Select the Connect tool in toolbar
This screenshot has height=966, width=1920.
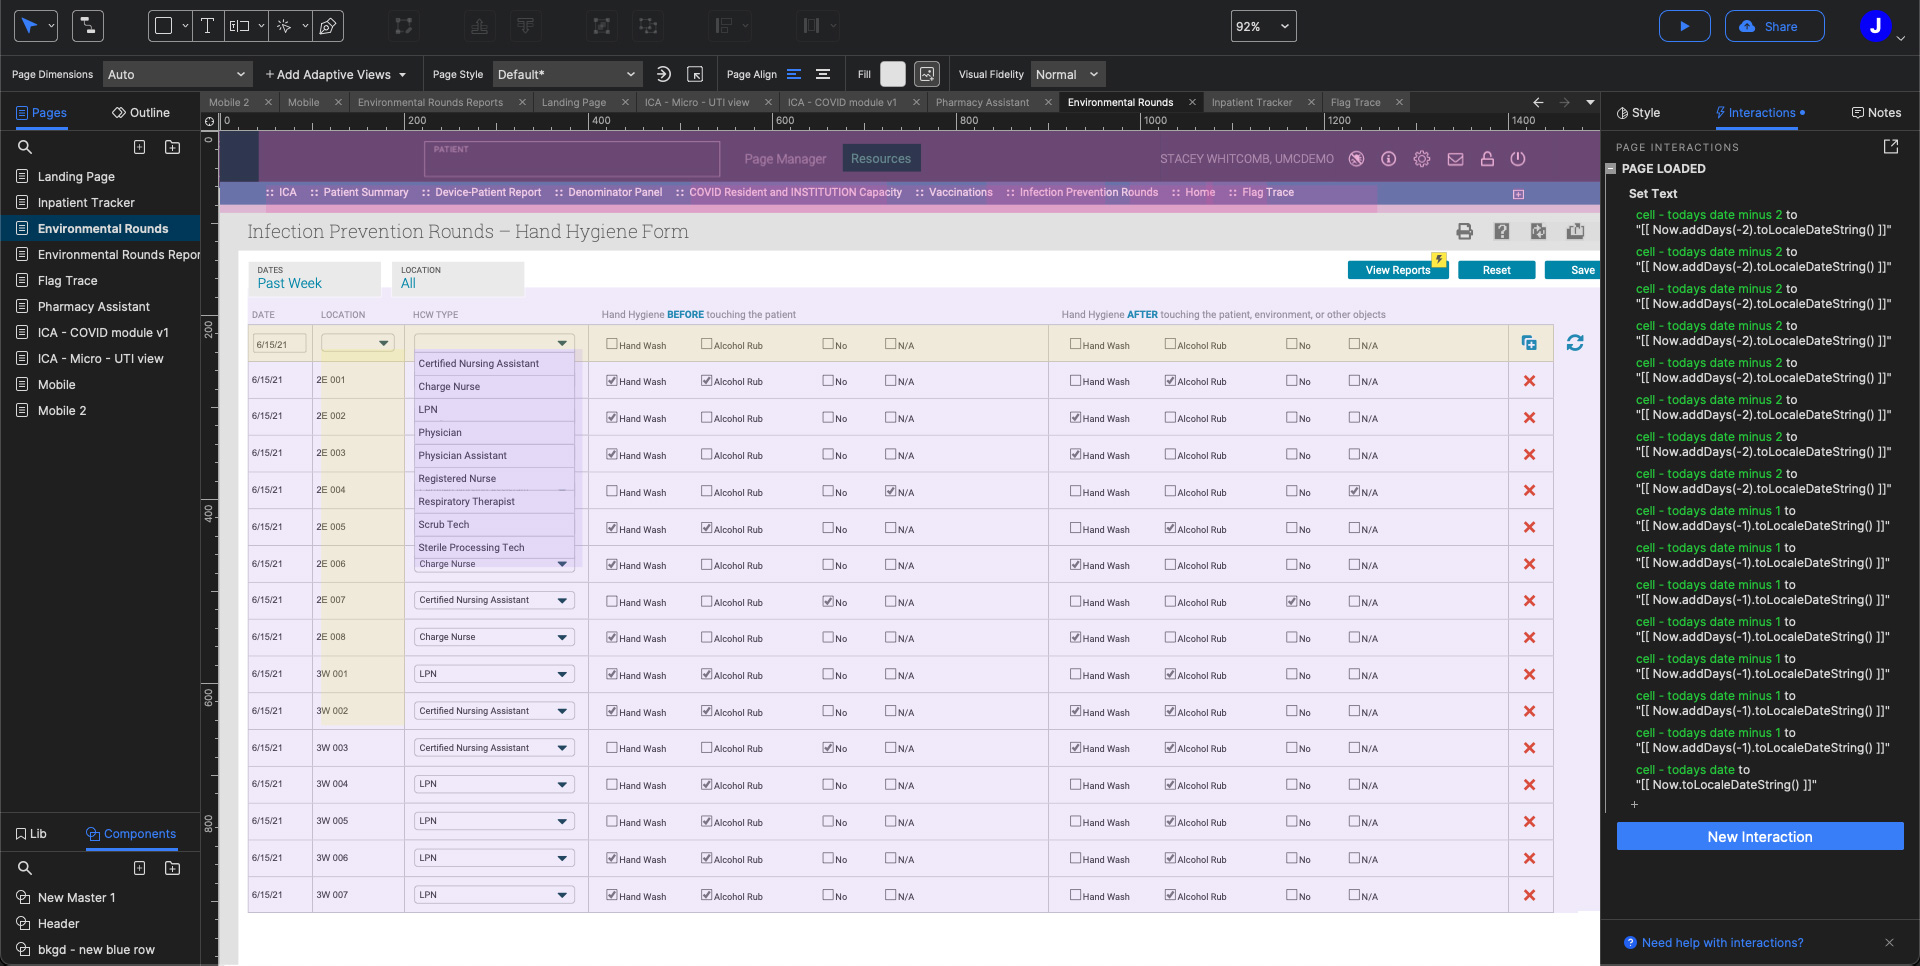88,26
